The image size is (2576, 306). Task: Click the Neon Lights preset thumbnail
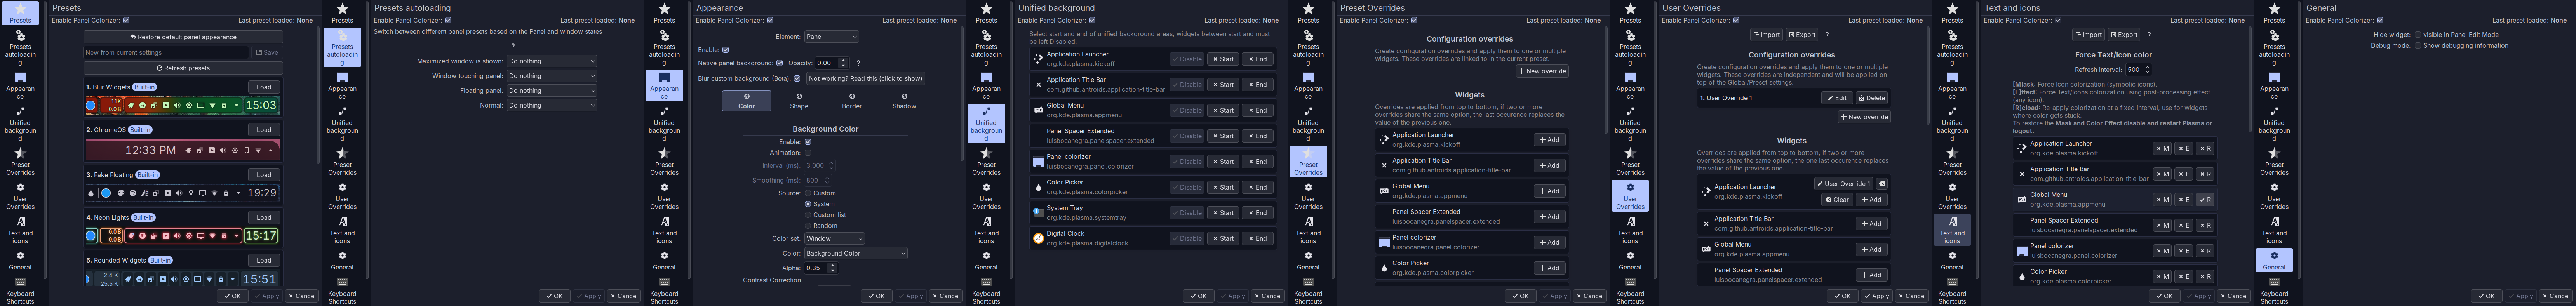(183, 236)
